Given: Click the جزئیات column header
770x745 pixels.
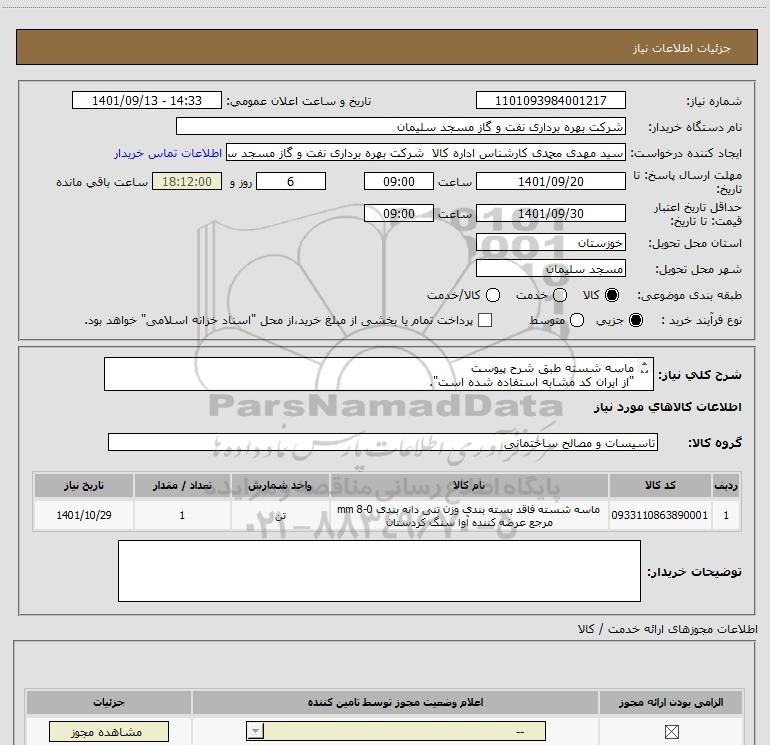Looking at the screenshot, I should (109, 702).
